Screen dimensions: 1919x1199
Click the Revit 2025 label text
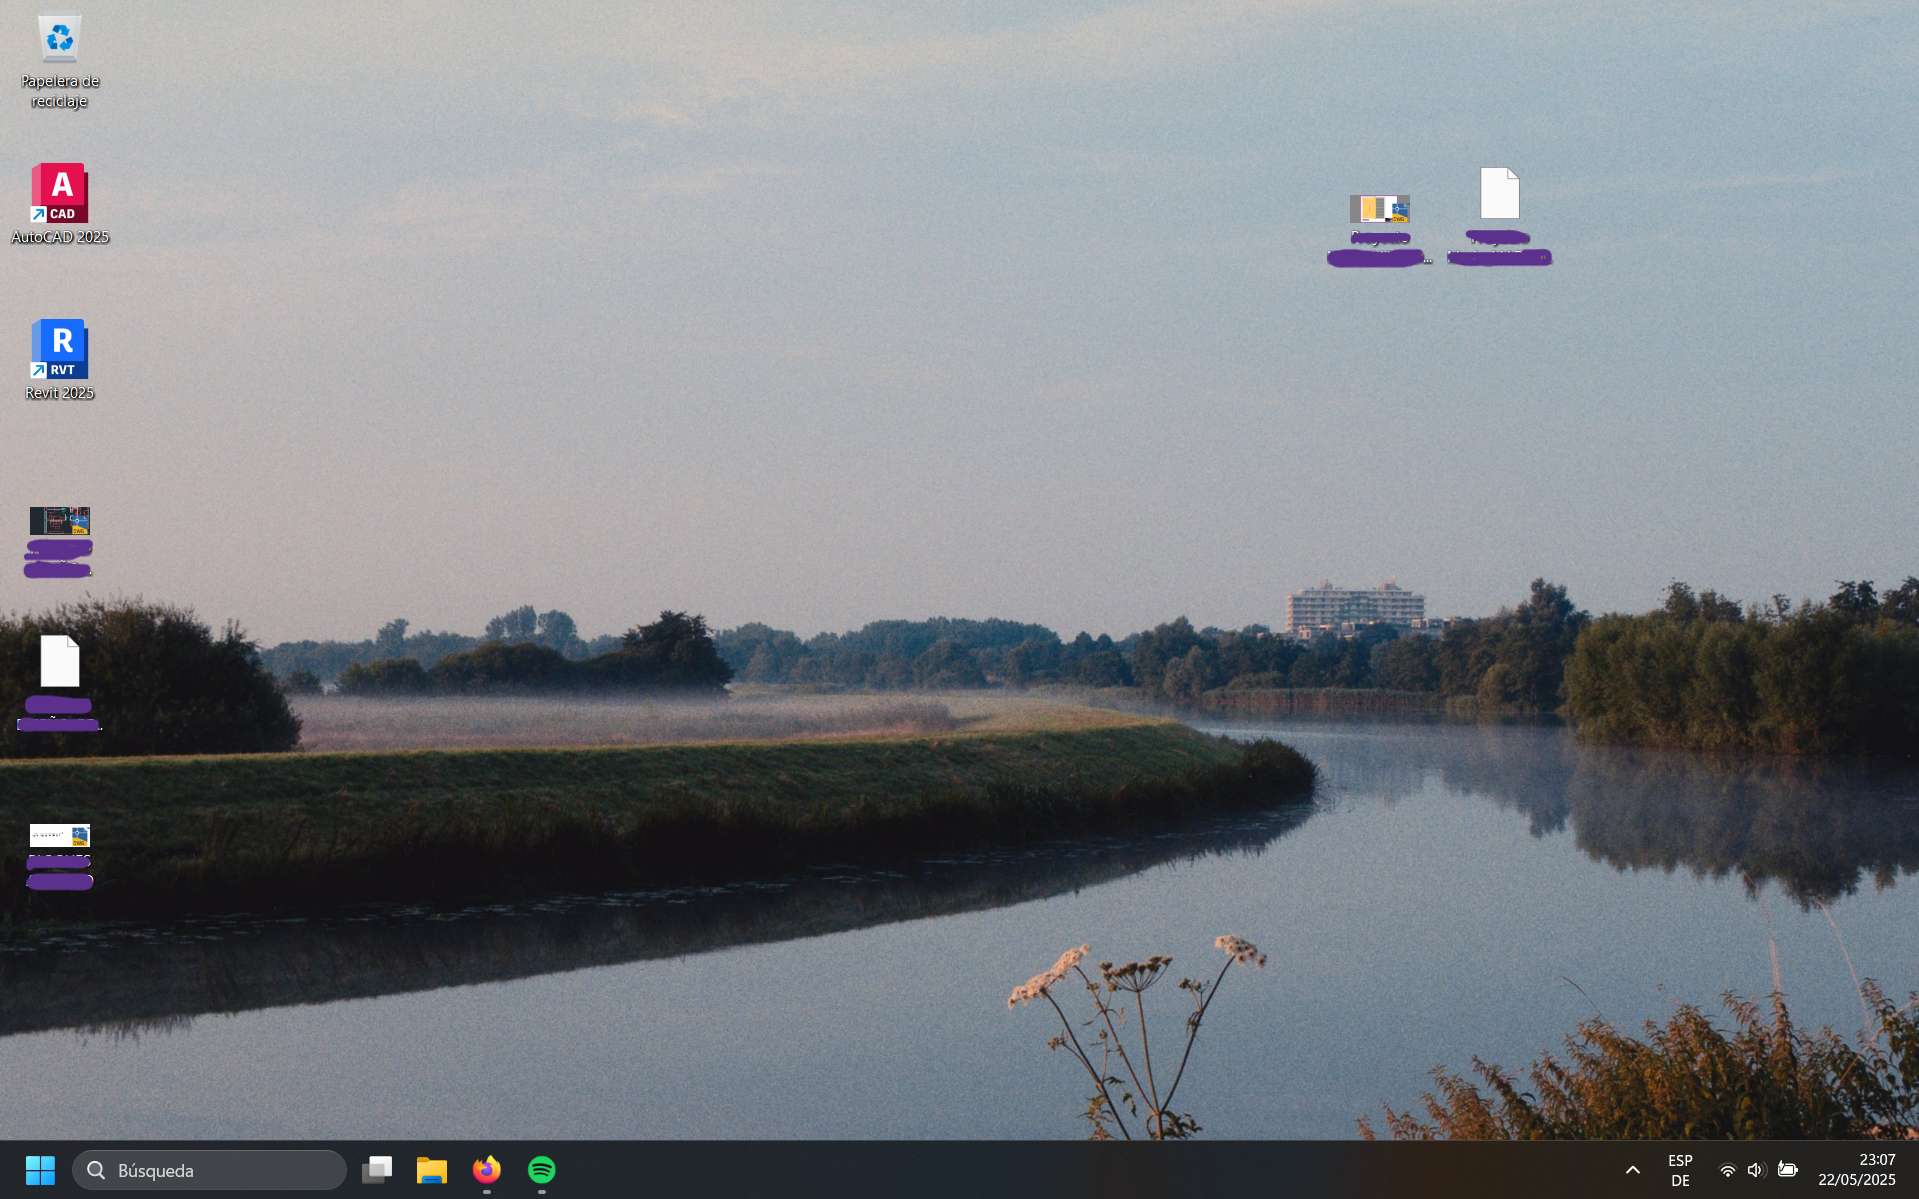(x=60, y=393)
